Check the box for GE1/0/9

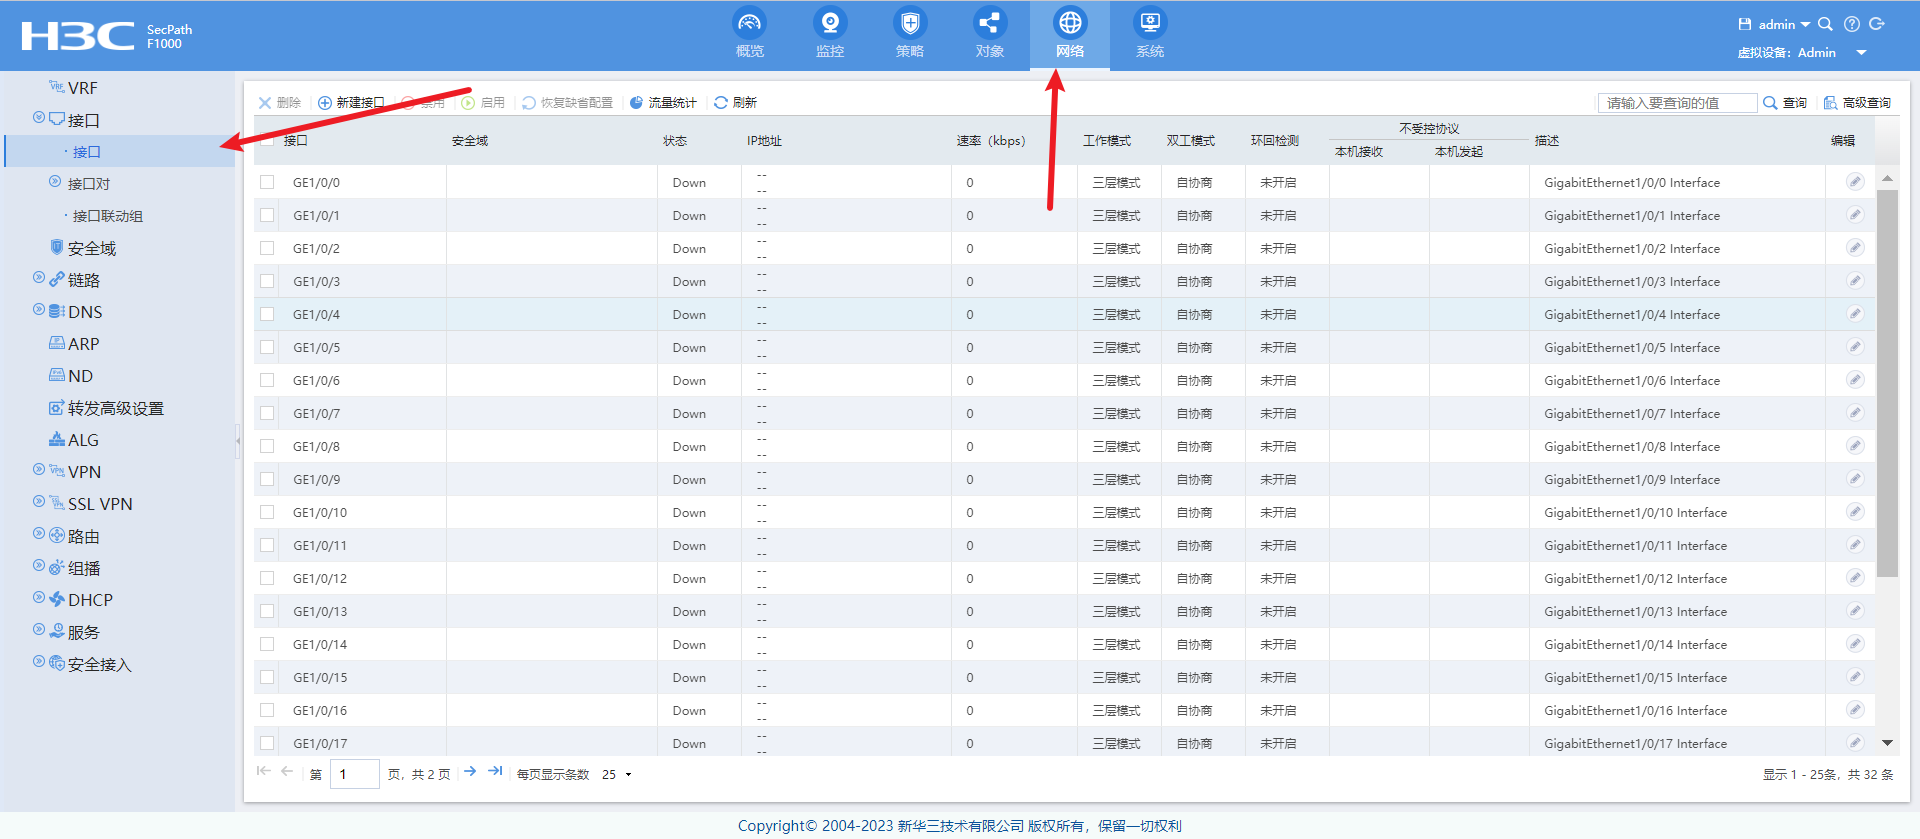pos(267,479)
